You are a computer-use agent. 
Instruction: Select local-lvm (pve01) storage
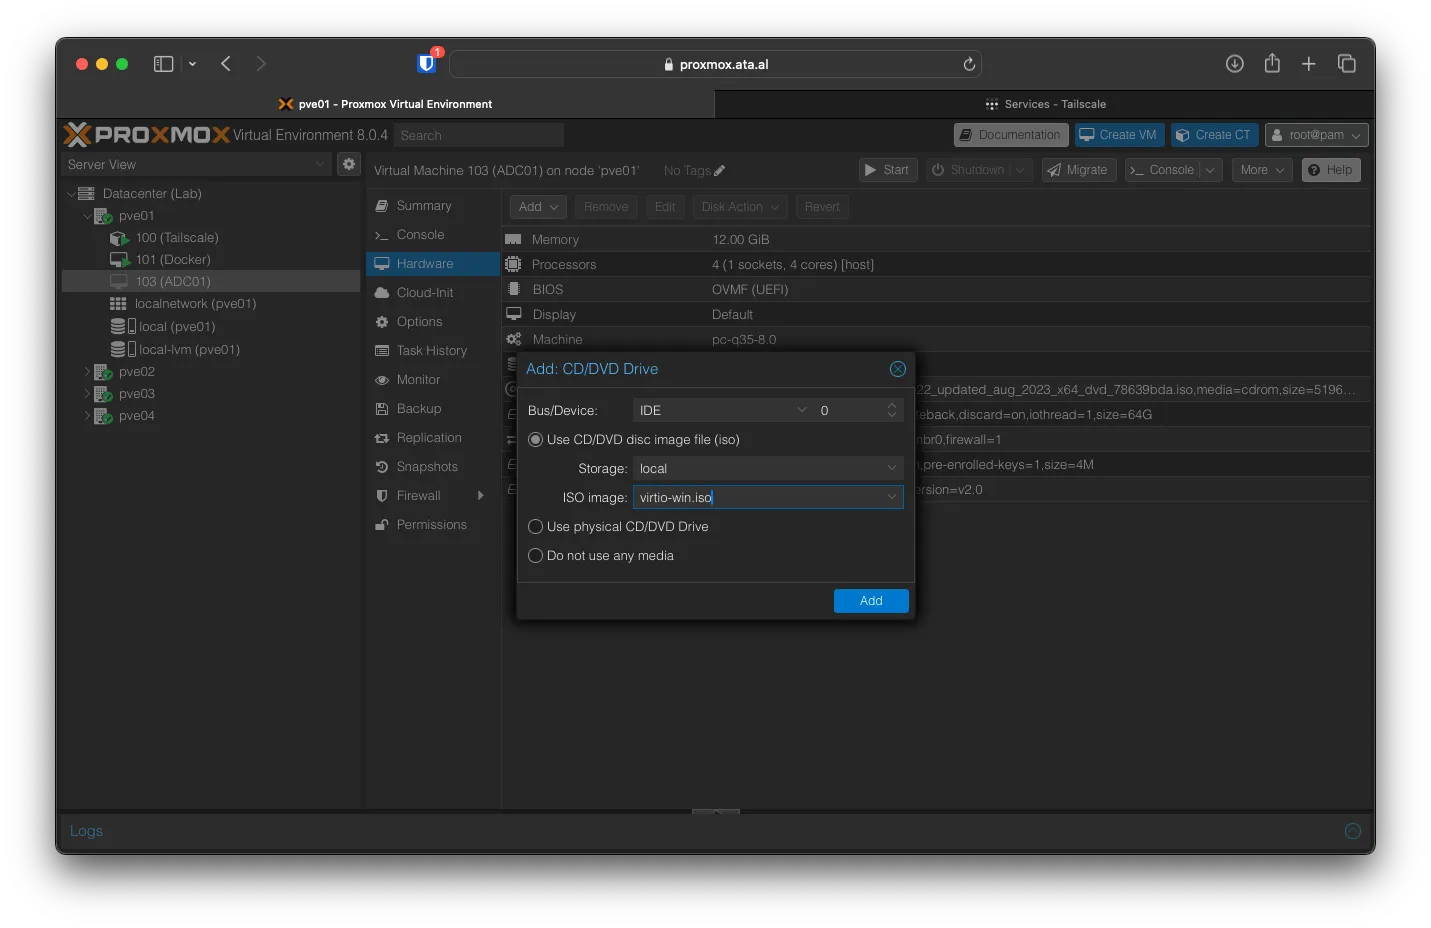(x=189, y=350)
